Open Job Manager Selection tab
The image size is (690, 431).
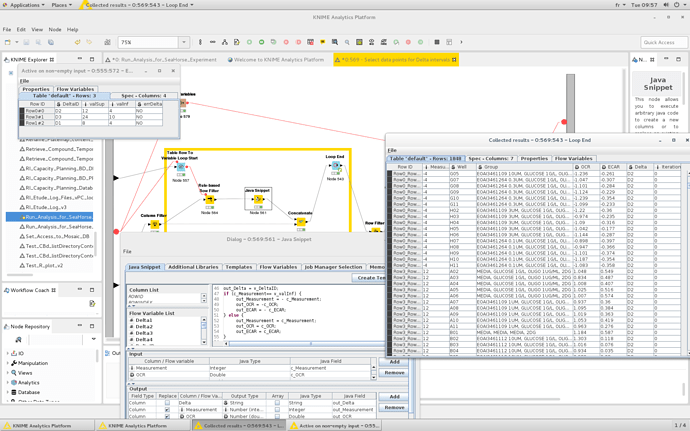pyautogui.click(x=333, y=267)
